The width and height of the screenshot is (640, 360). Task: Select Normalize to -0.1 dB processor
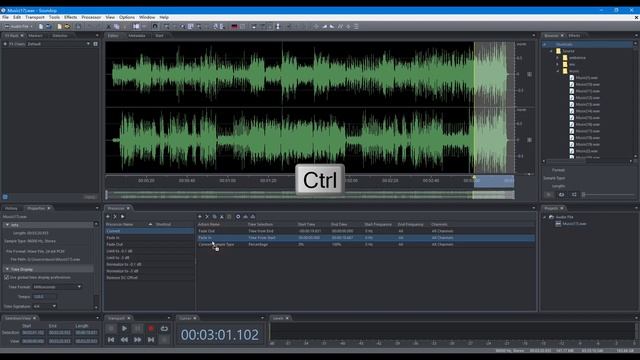point(149,264)
